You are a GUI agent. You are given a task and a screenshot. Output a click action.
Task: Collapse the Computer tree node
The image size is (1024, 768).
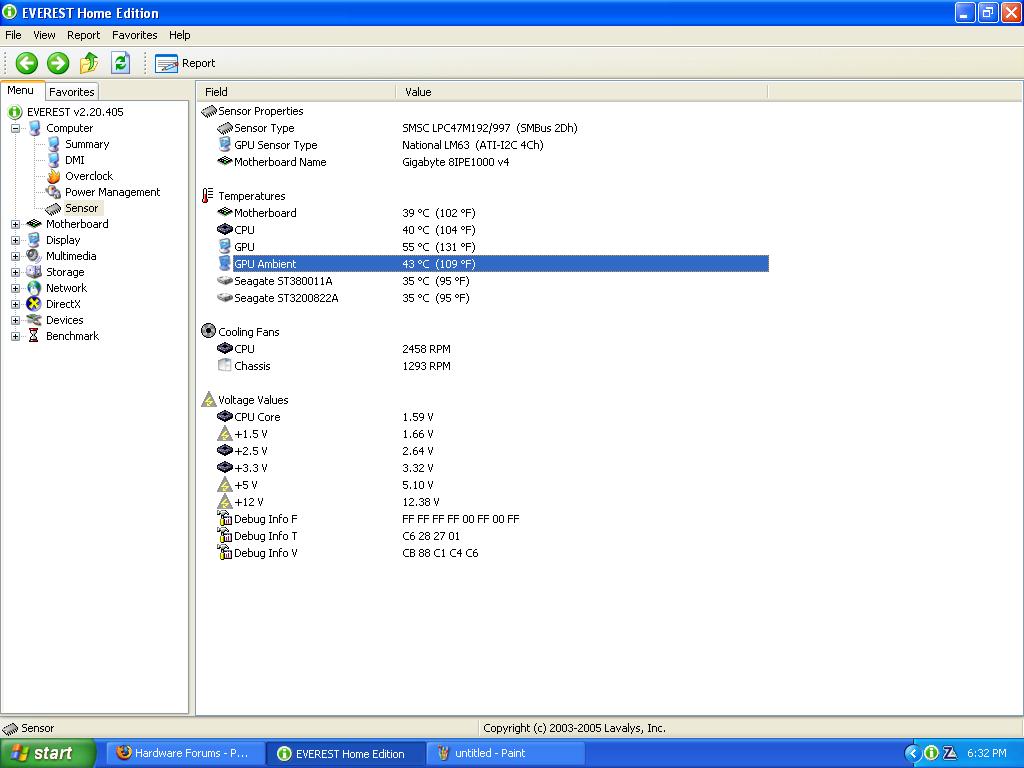pyautogui.click(x=15, y=129)
